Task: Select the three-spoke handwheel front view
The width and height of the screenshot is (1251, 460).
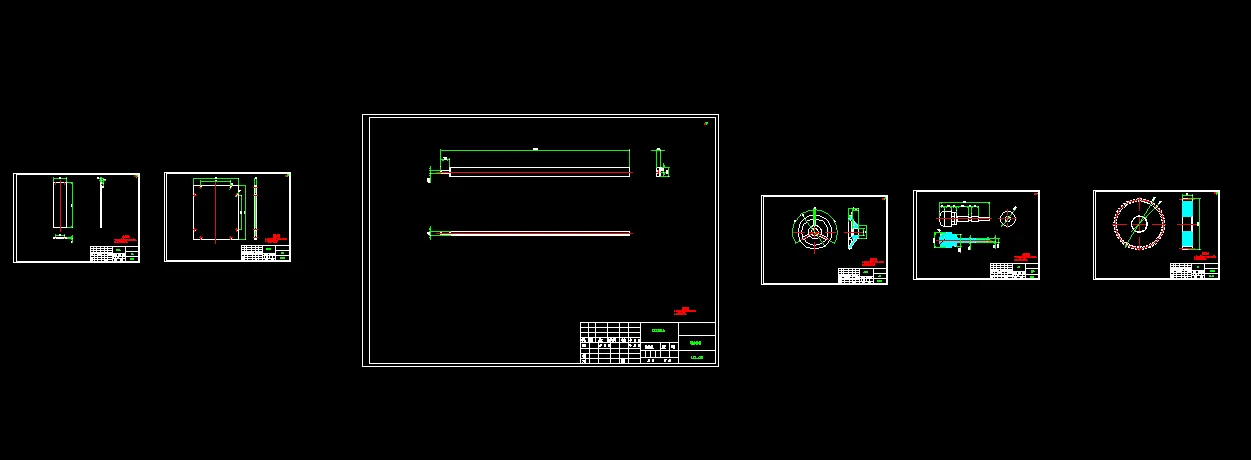Action: [x=814, y=231]
